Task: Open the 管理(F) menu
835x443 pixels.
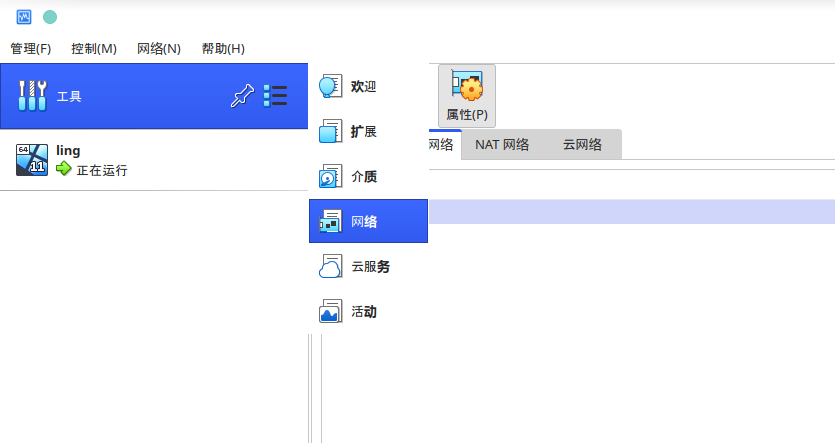Action: point(30,49)
